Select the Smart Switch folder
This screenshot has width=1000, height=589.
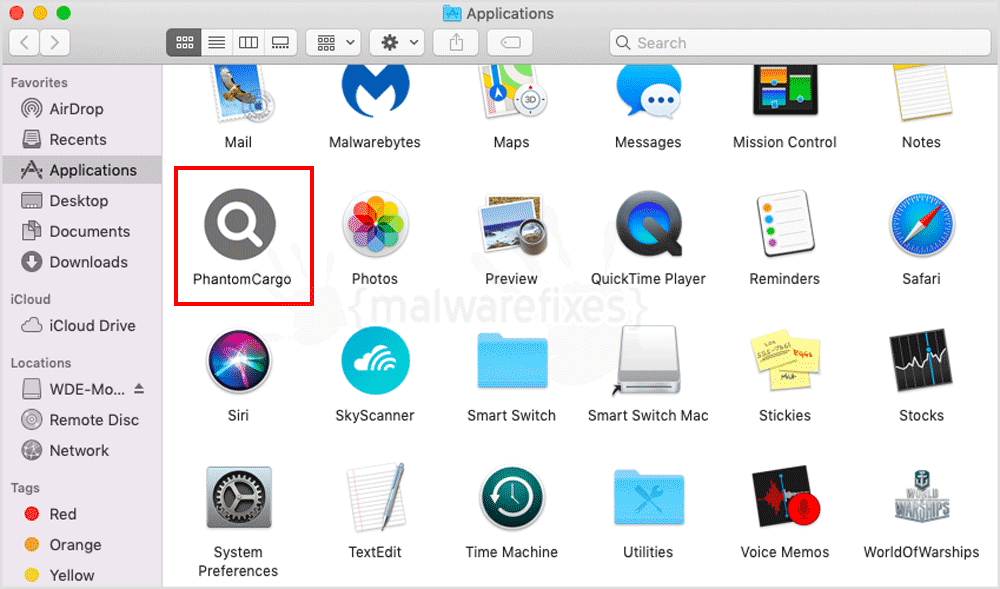point(512,361)
